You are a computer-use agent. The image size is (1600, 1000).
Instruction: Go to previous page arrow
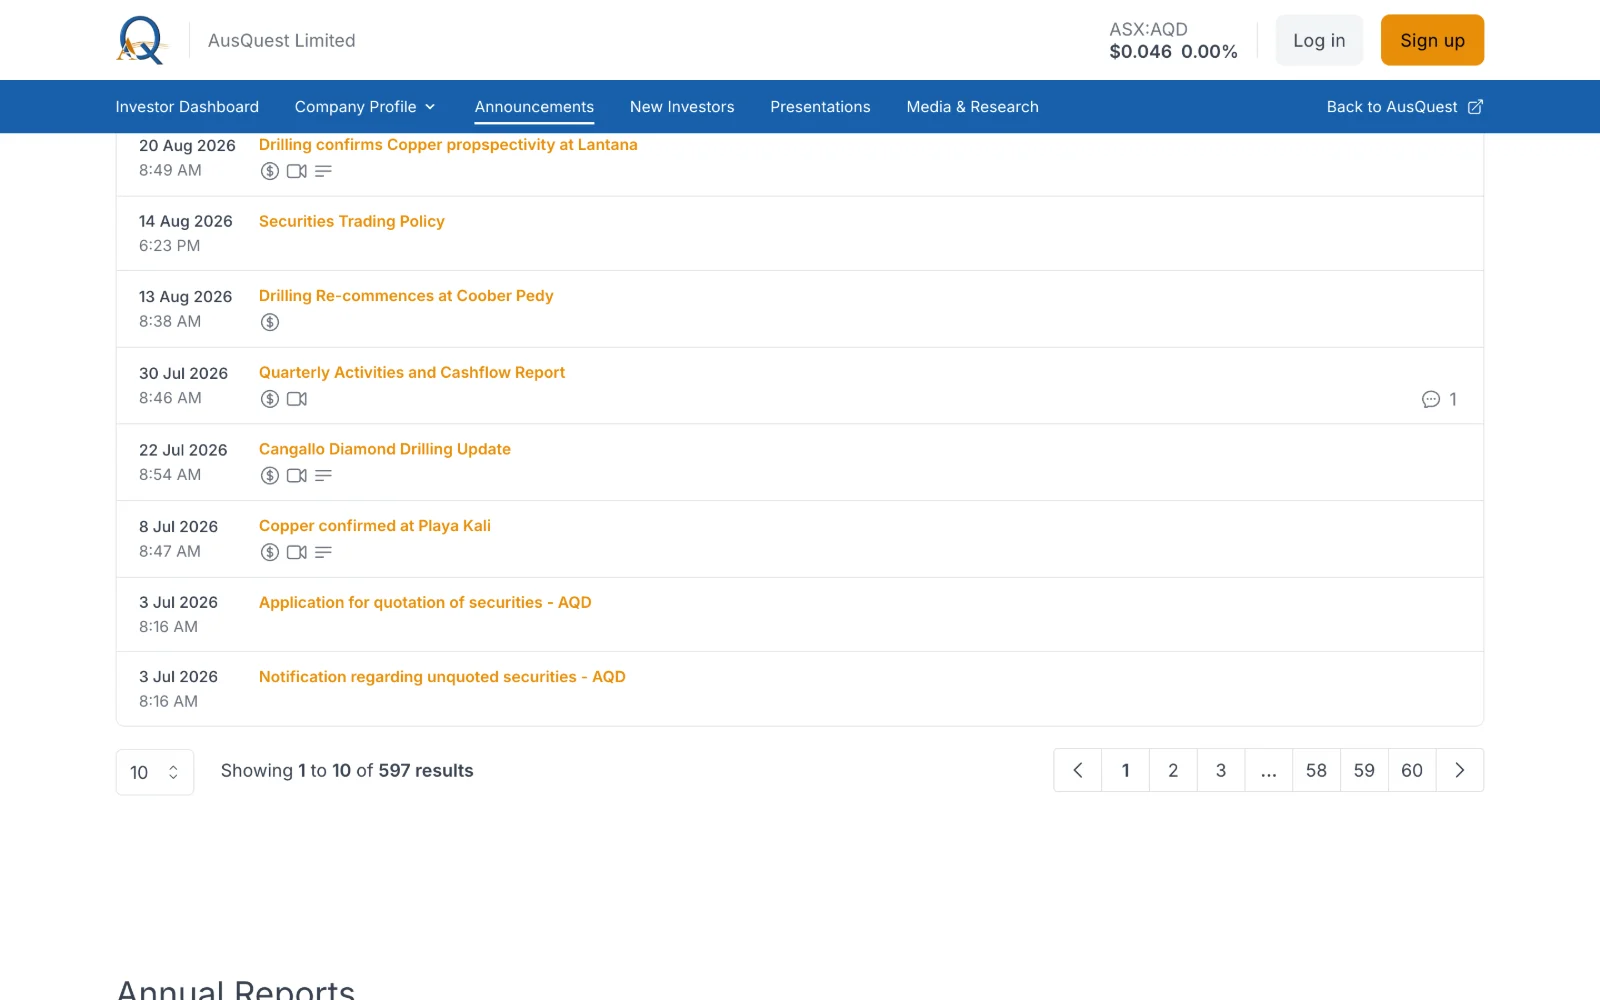pos(1078,770)
